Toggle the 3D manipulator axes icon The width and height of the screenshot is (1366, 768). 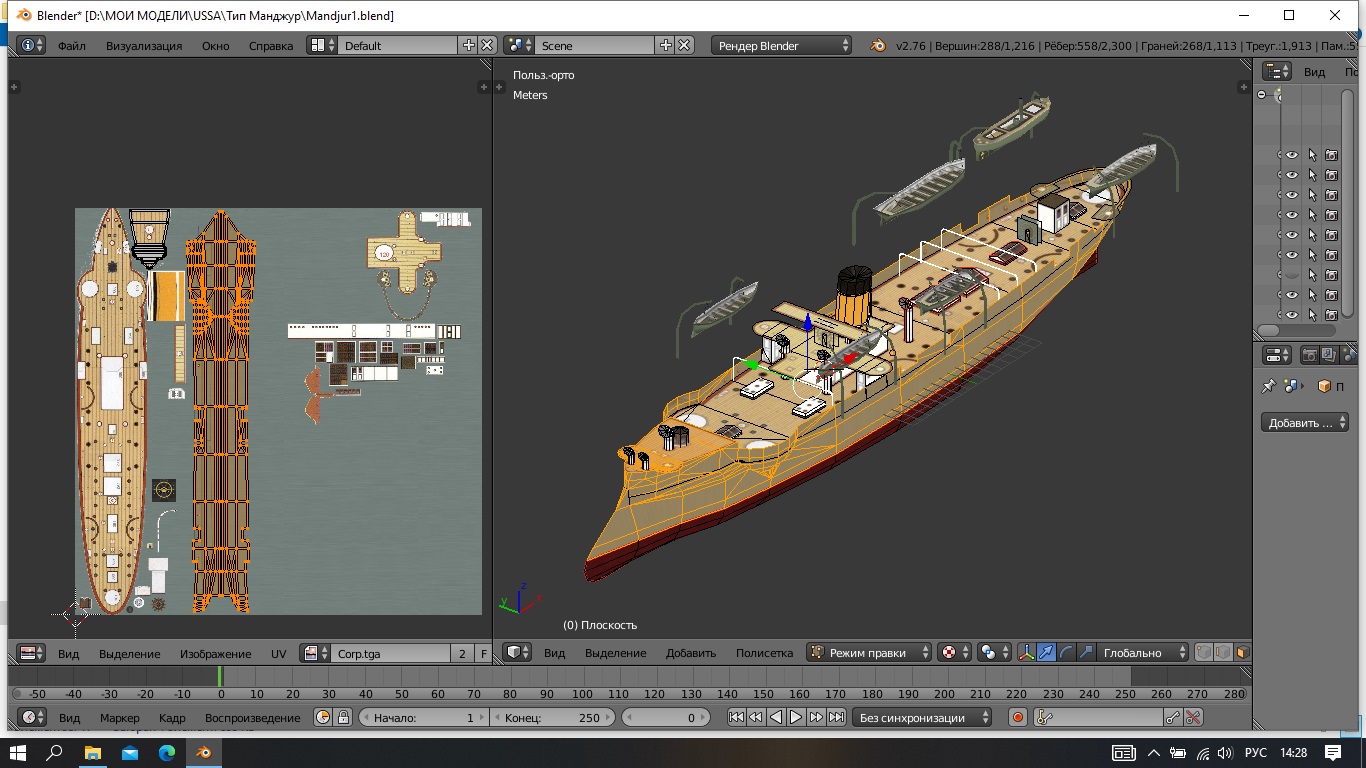coord(1026,653)
